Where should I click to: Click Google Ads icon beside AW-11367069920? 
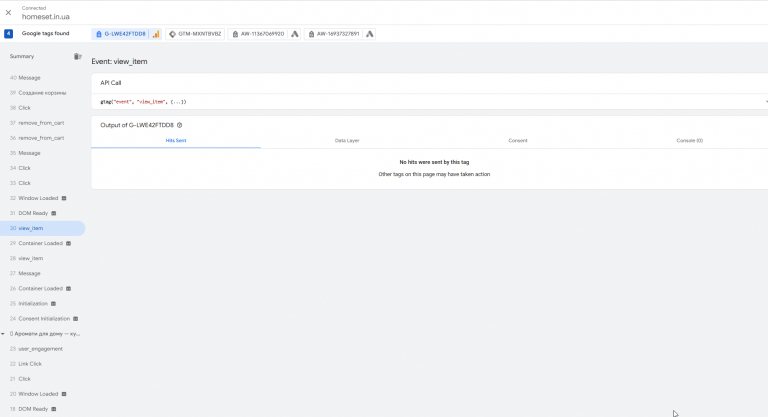coord(295,34)
